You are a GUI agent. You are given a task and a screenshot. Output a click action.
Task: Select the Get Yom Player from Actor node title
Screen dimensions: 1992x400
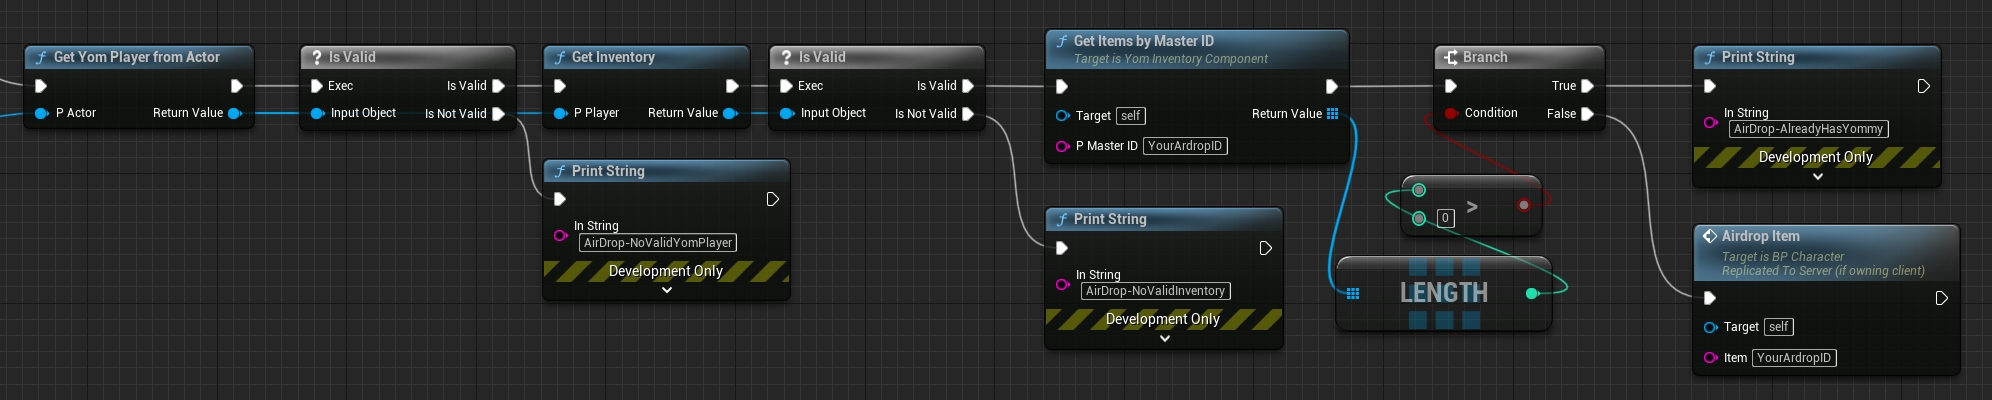click(x=136, y=57)
